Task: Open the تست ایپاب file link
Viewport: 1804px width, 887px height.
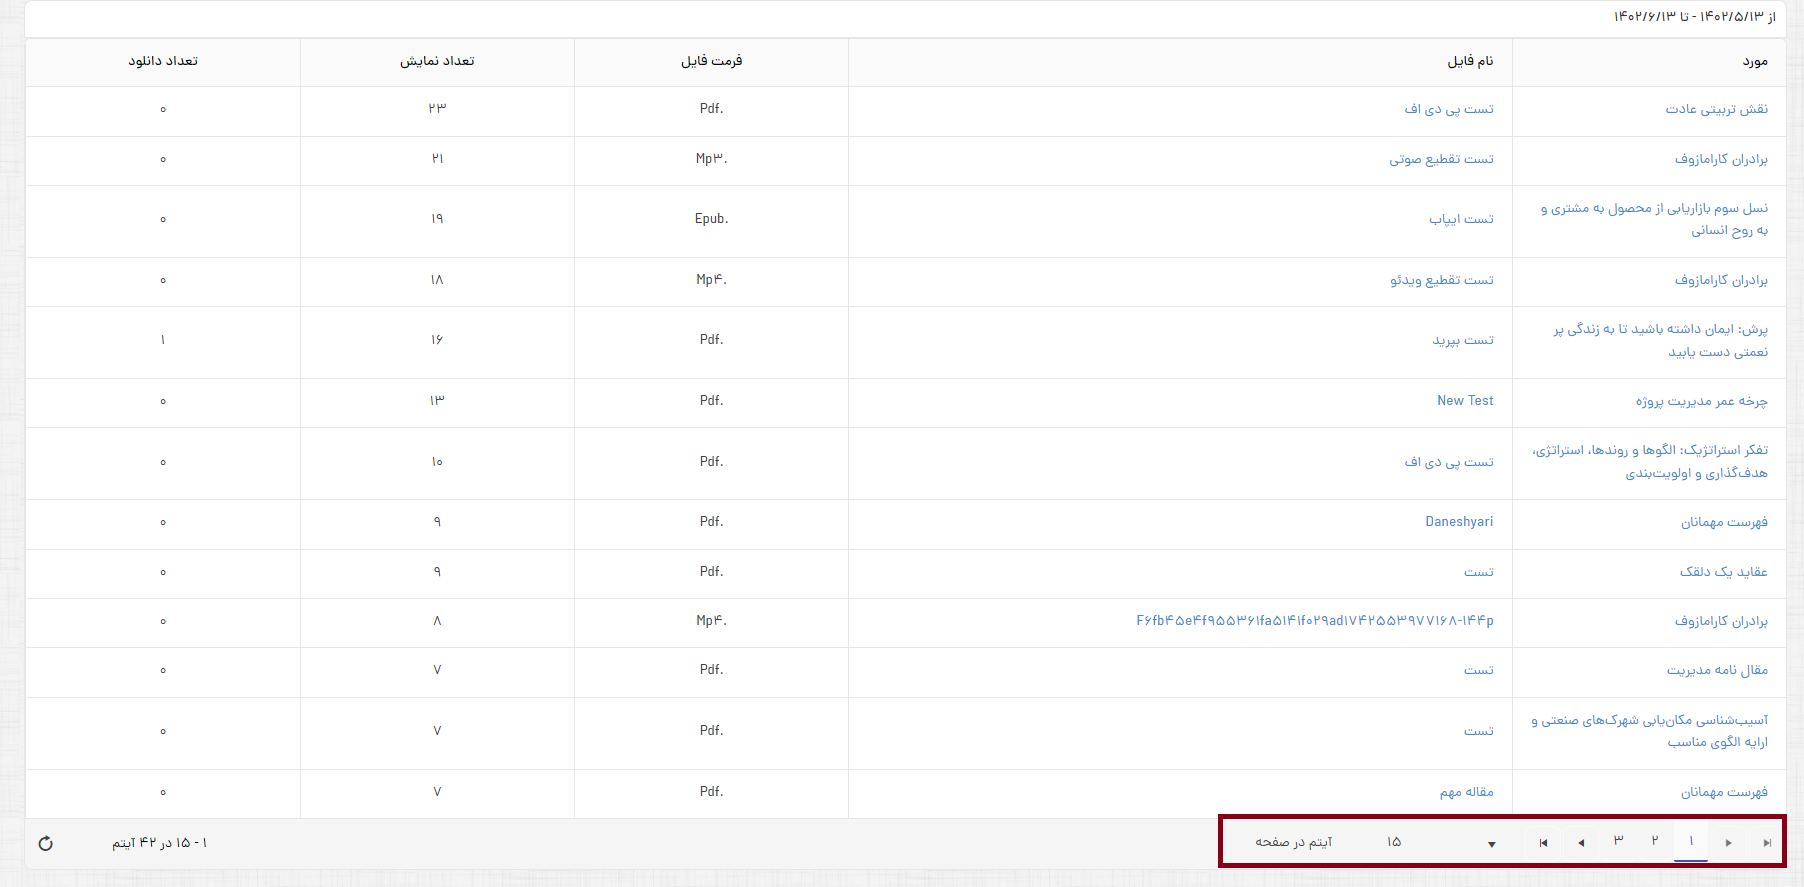Action: coord(1461,219)
